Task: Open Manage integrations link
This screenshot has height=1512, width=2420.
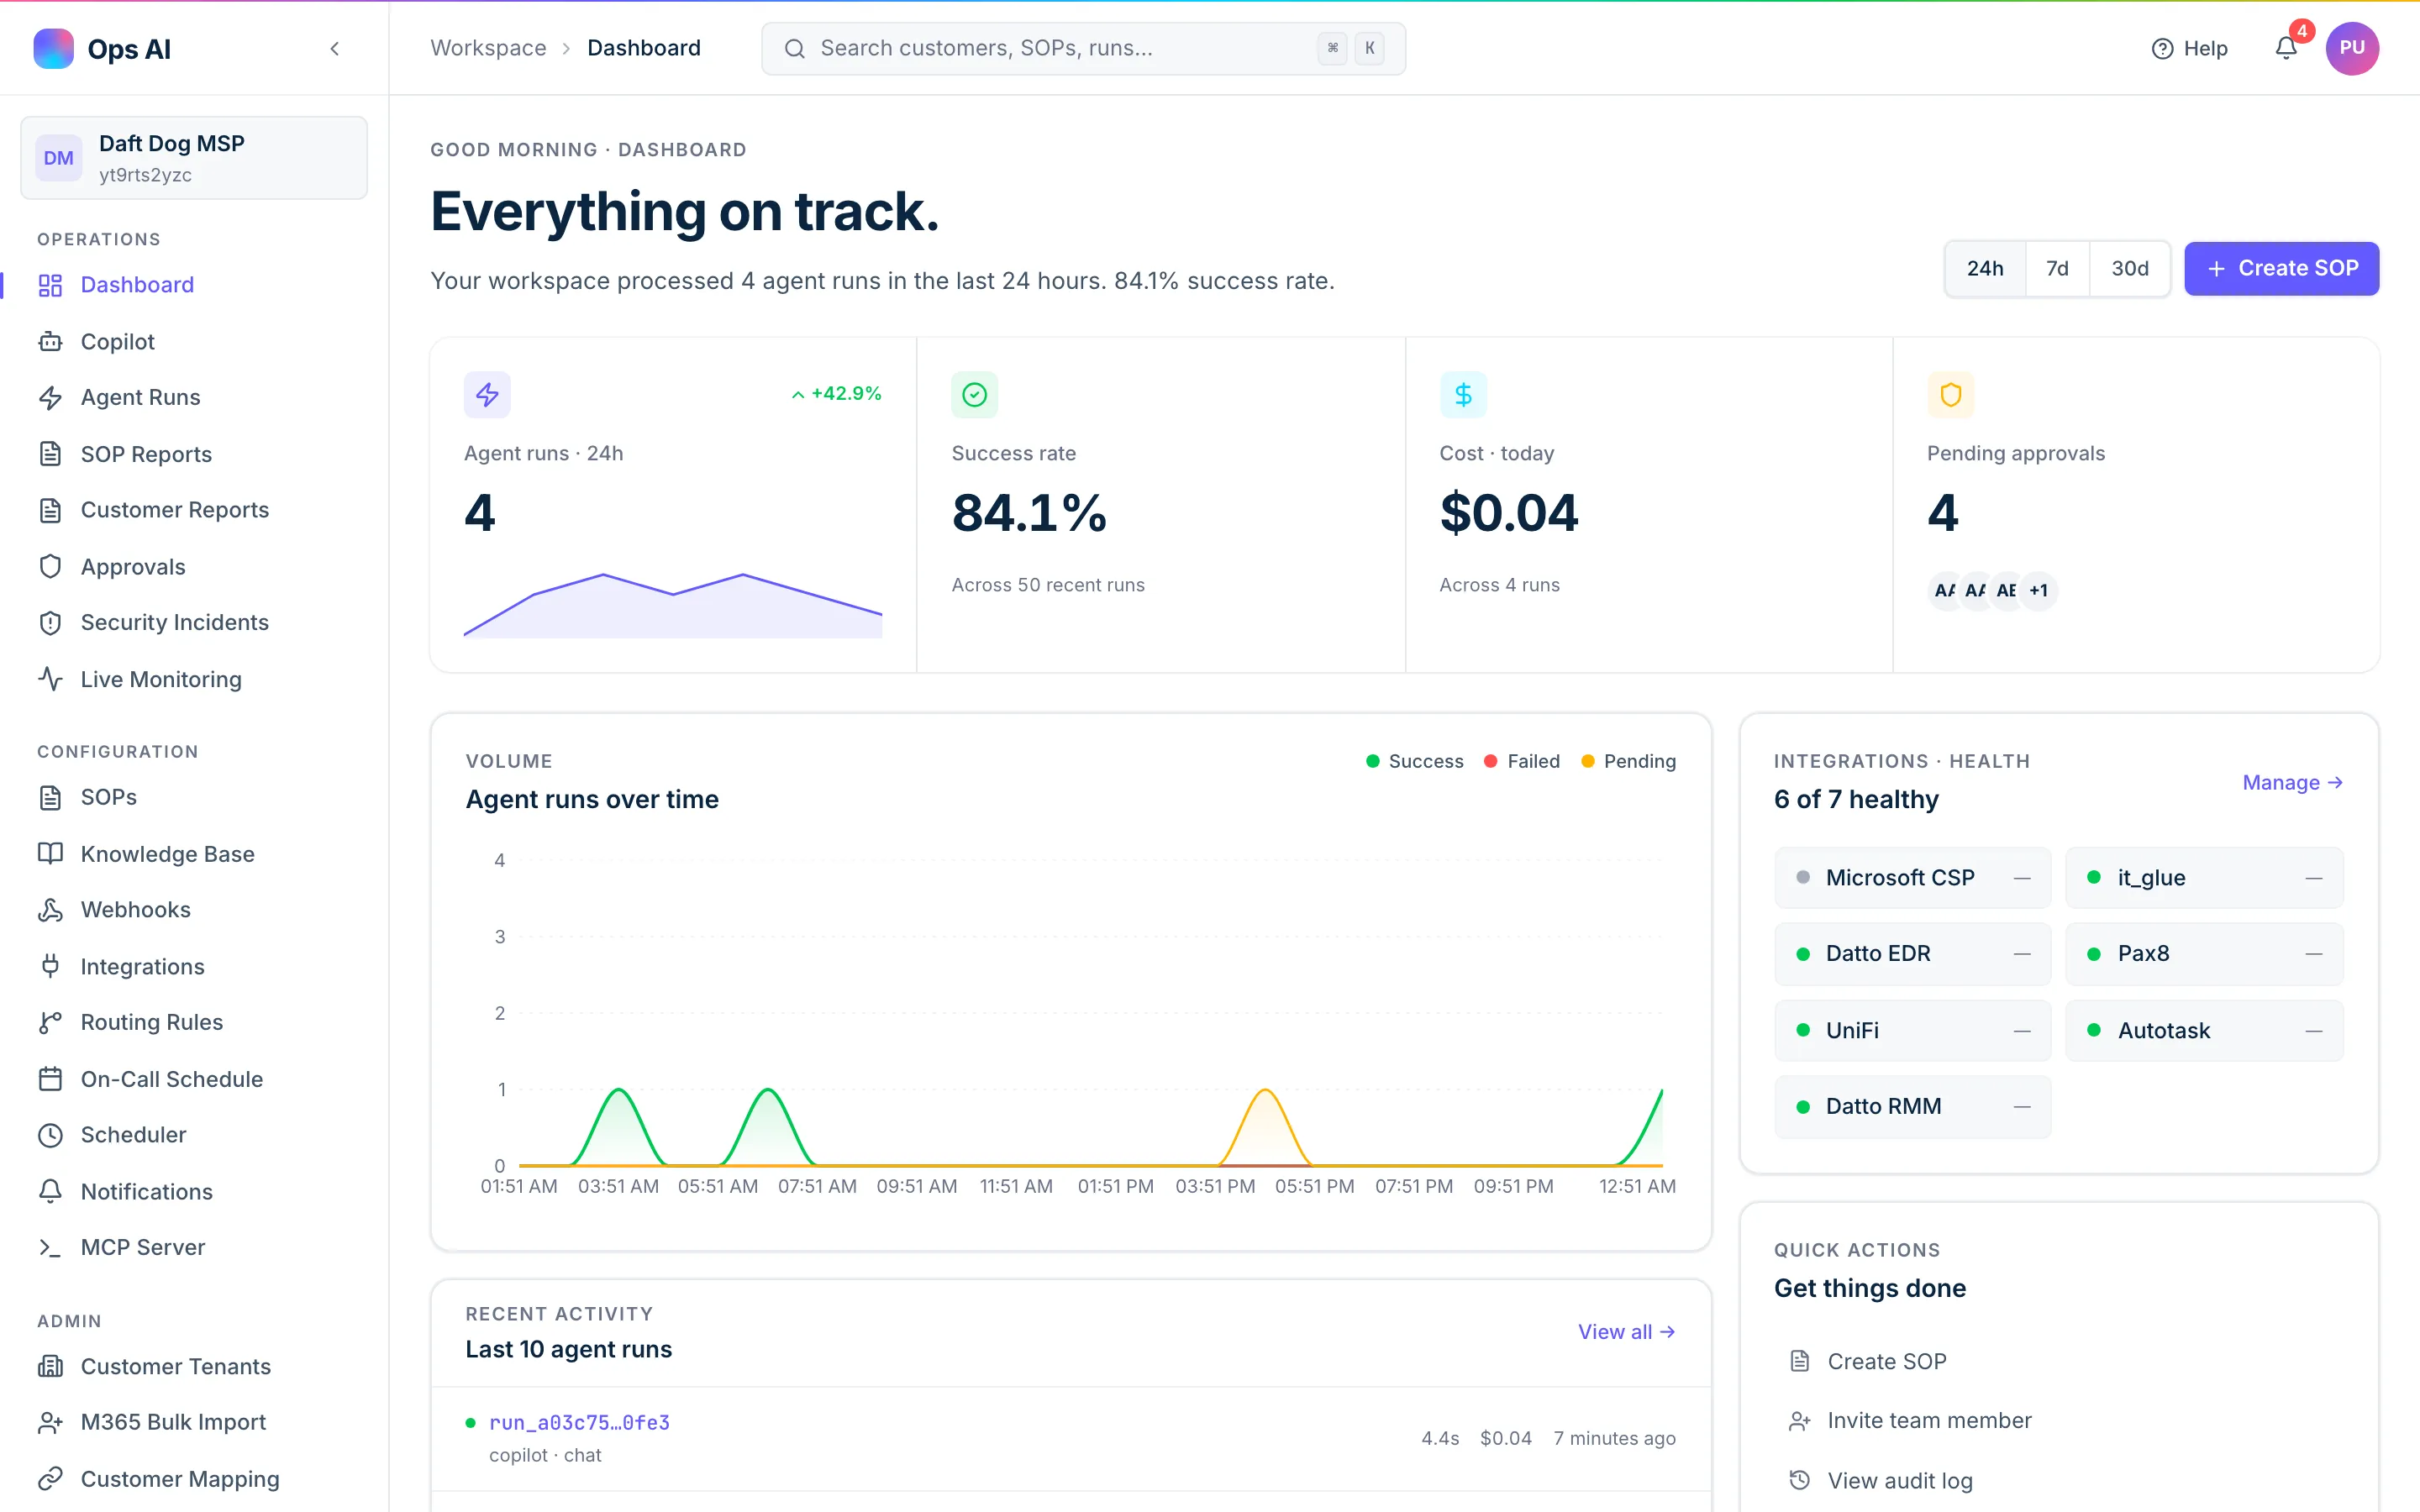Action: pos(2292,782)
